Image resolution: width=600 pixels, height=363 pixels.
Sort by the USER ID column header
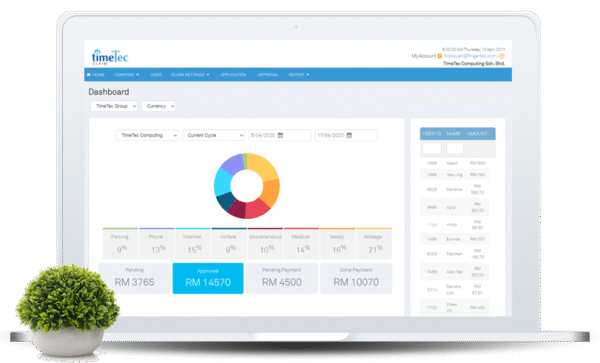click(432, 134)
